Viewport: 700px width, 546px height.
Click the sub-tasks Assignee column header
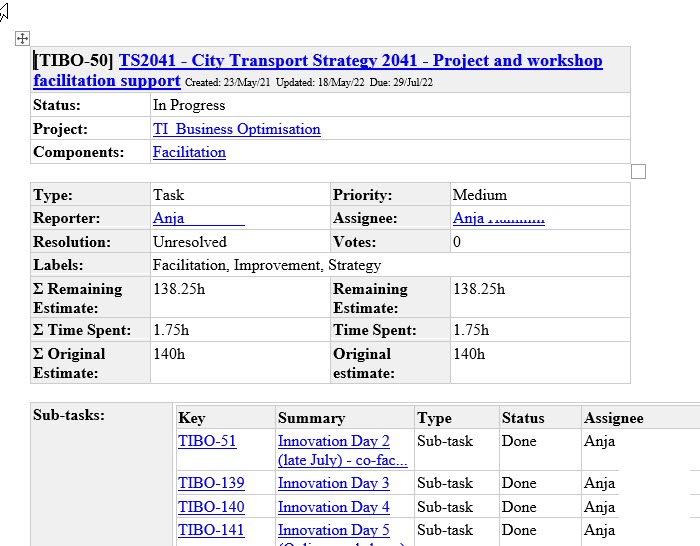click(614, 418)
